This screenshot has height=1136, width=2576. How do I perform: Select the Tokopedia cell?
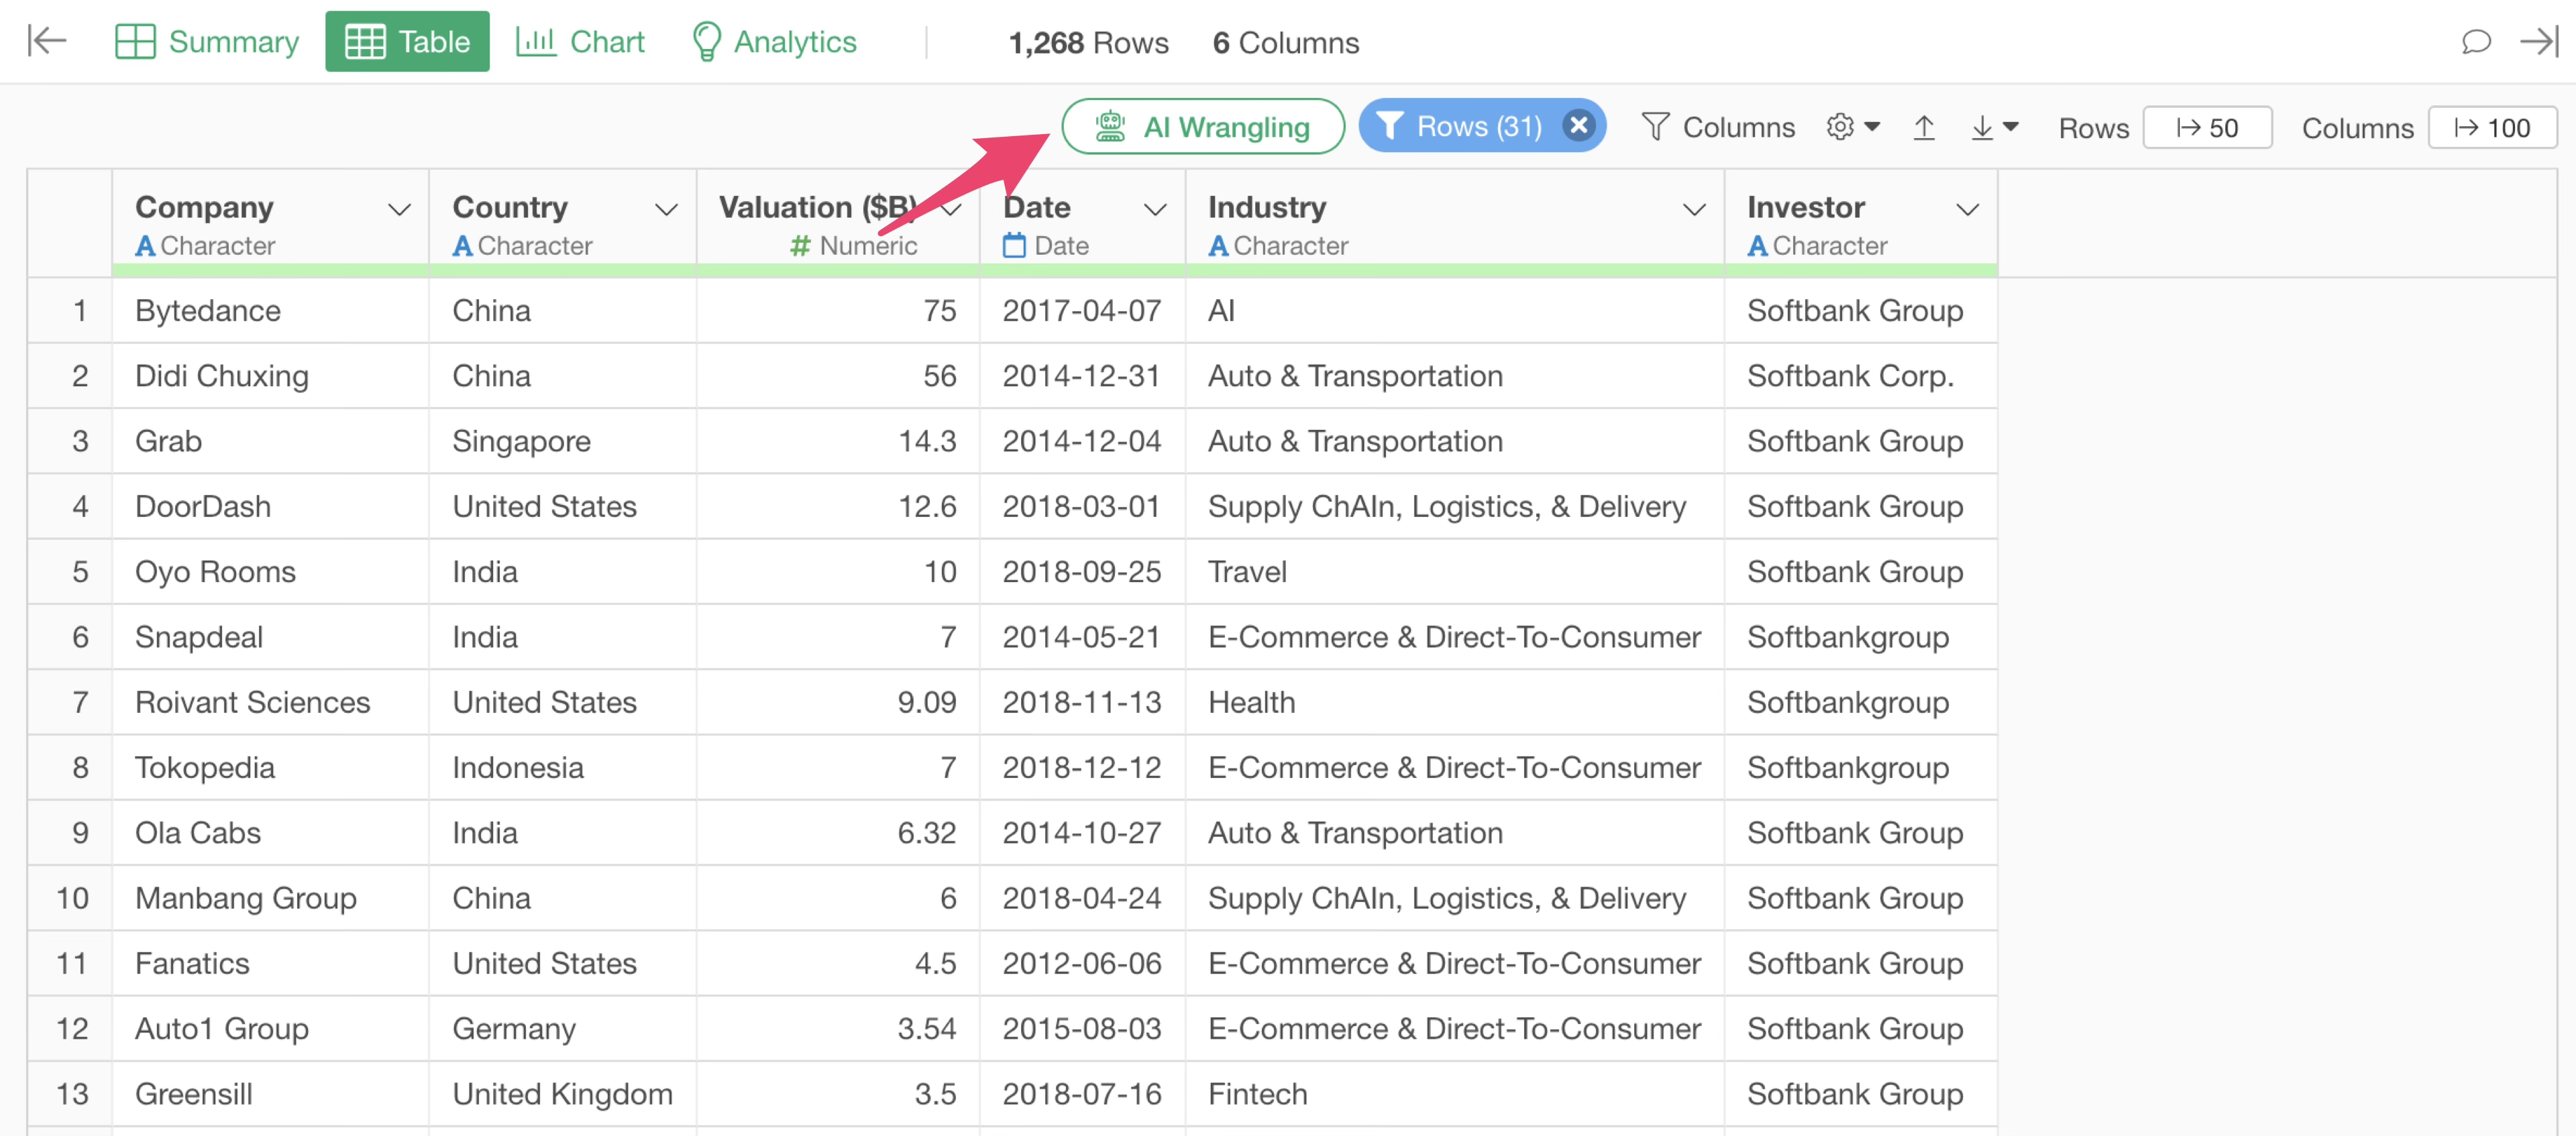point(270,768)
